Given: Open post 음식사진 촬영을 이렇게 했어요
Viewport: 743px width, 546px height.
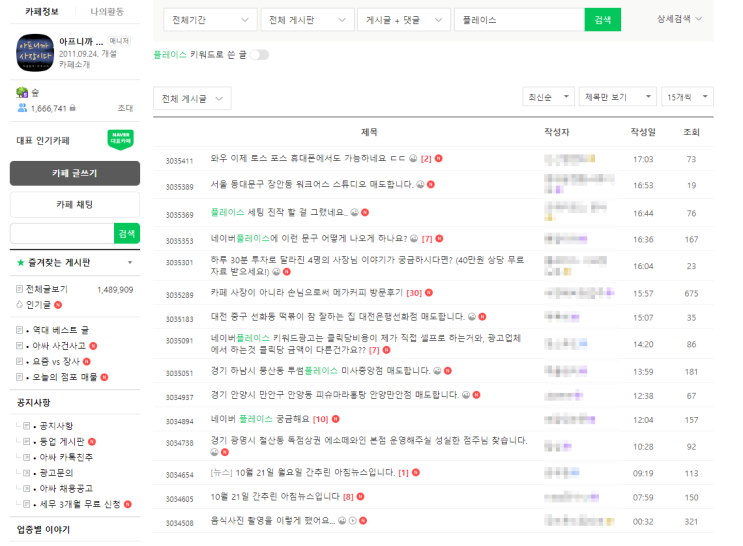Looking at the screenshot, I should (x=272, y=520).
